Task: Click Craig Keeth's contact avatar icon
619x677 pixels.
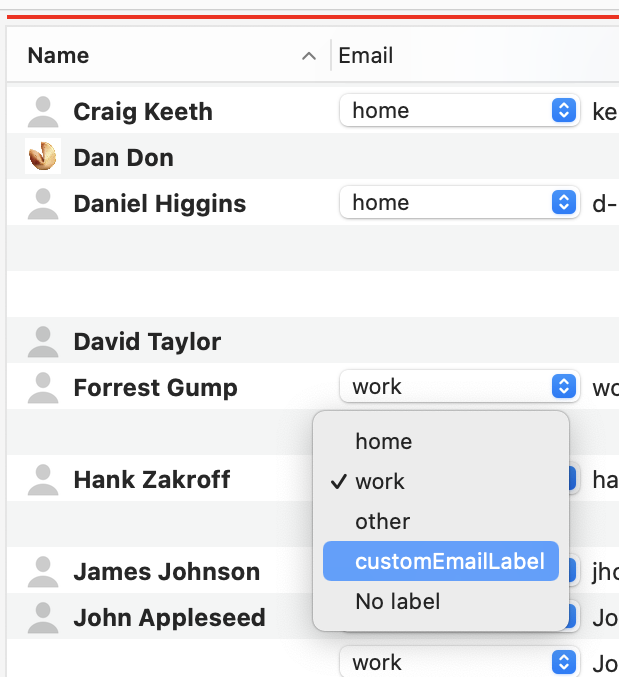Action: pyautogui.click(x=43, y=112)
